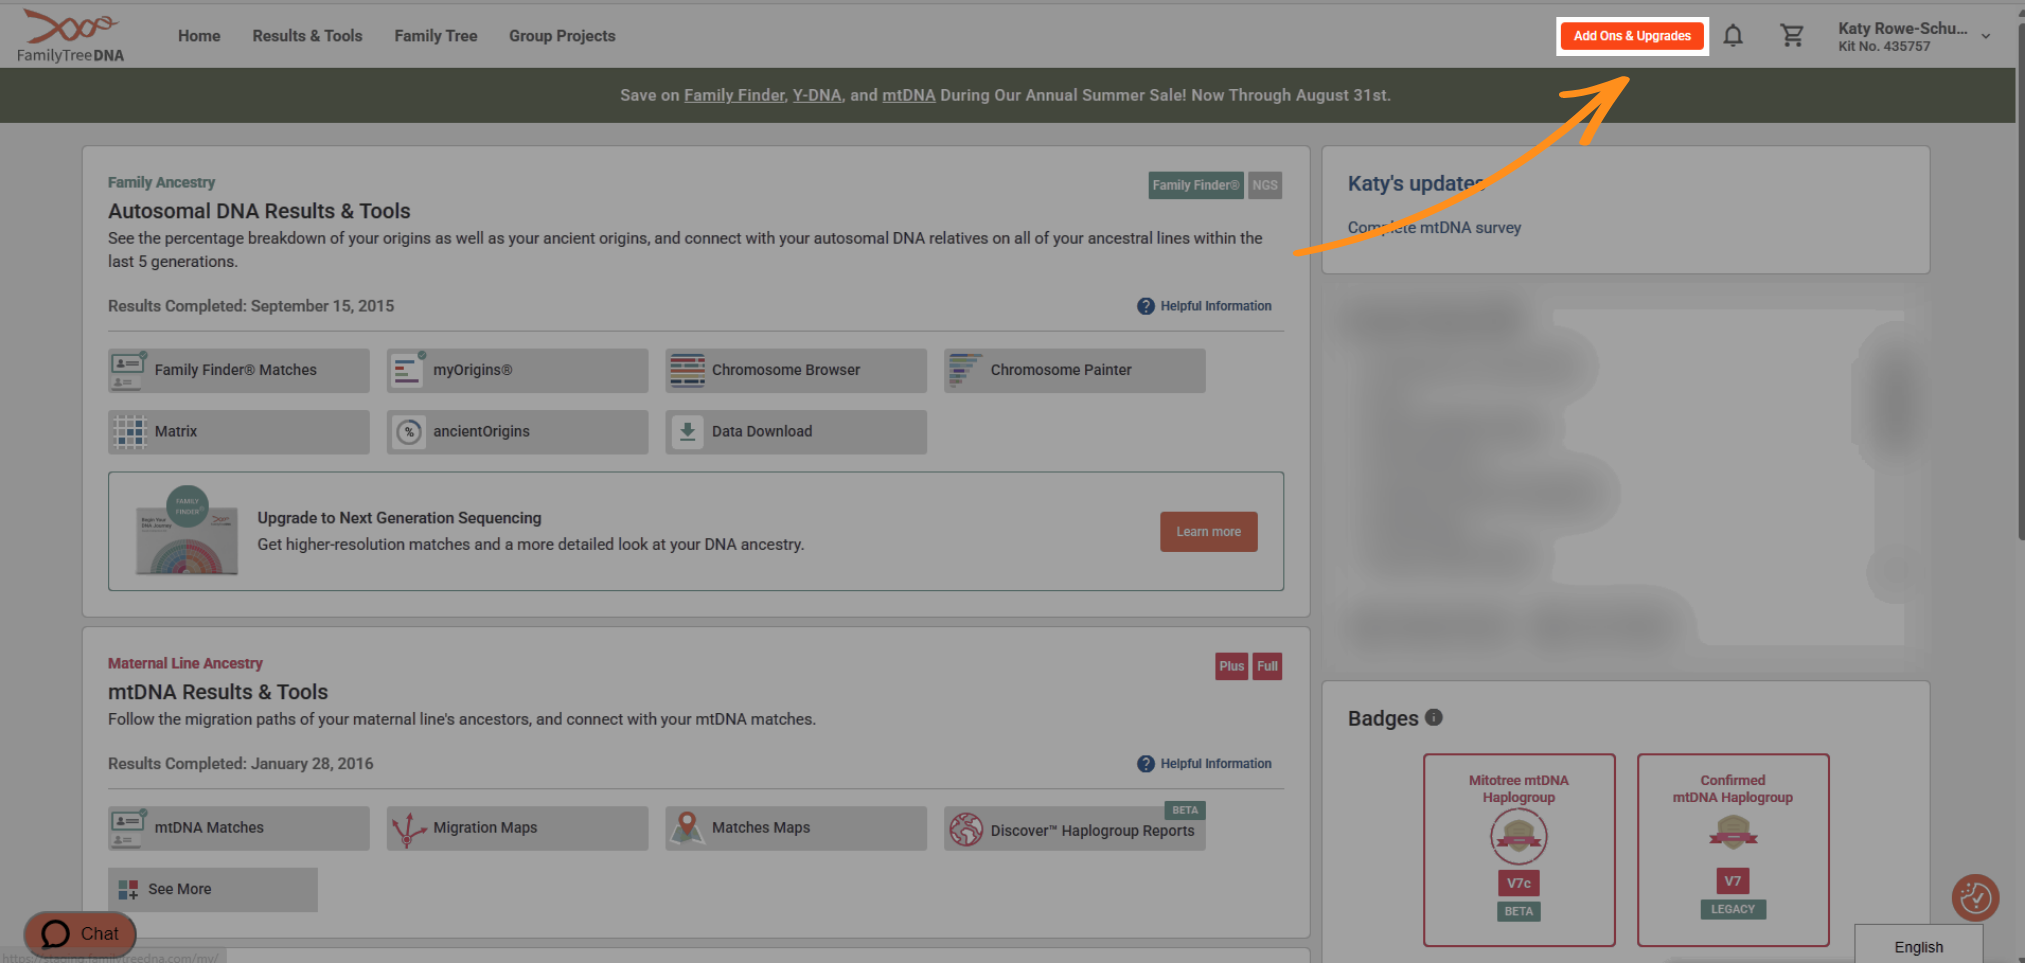The height and width of the screenshot is (963, 2025).
Task: Click the NGS tag
Action: click(x=1265, y=185)
